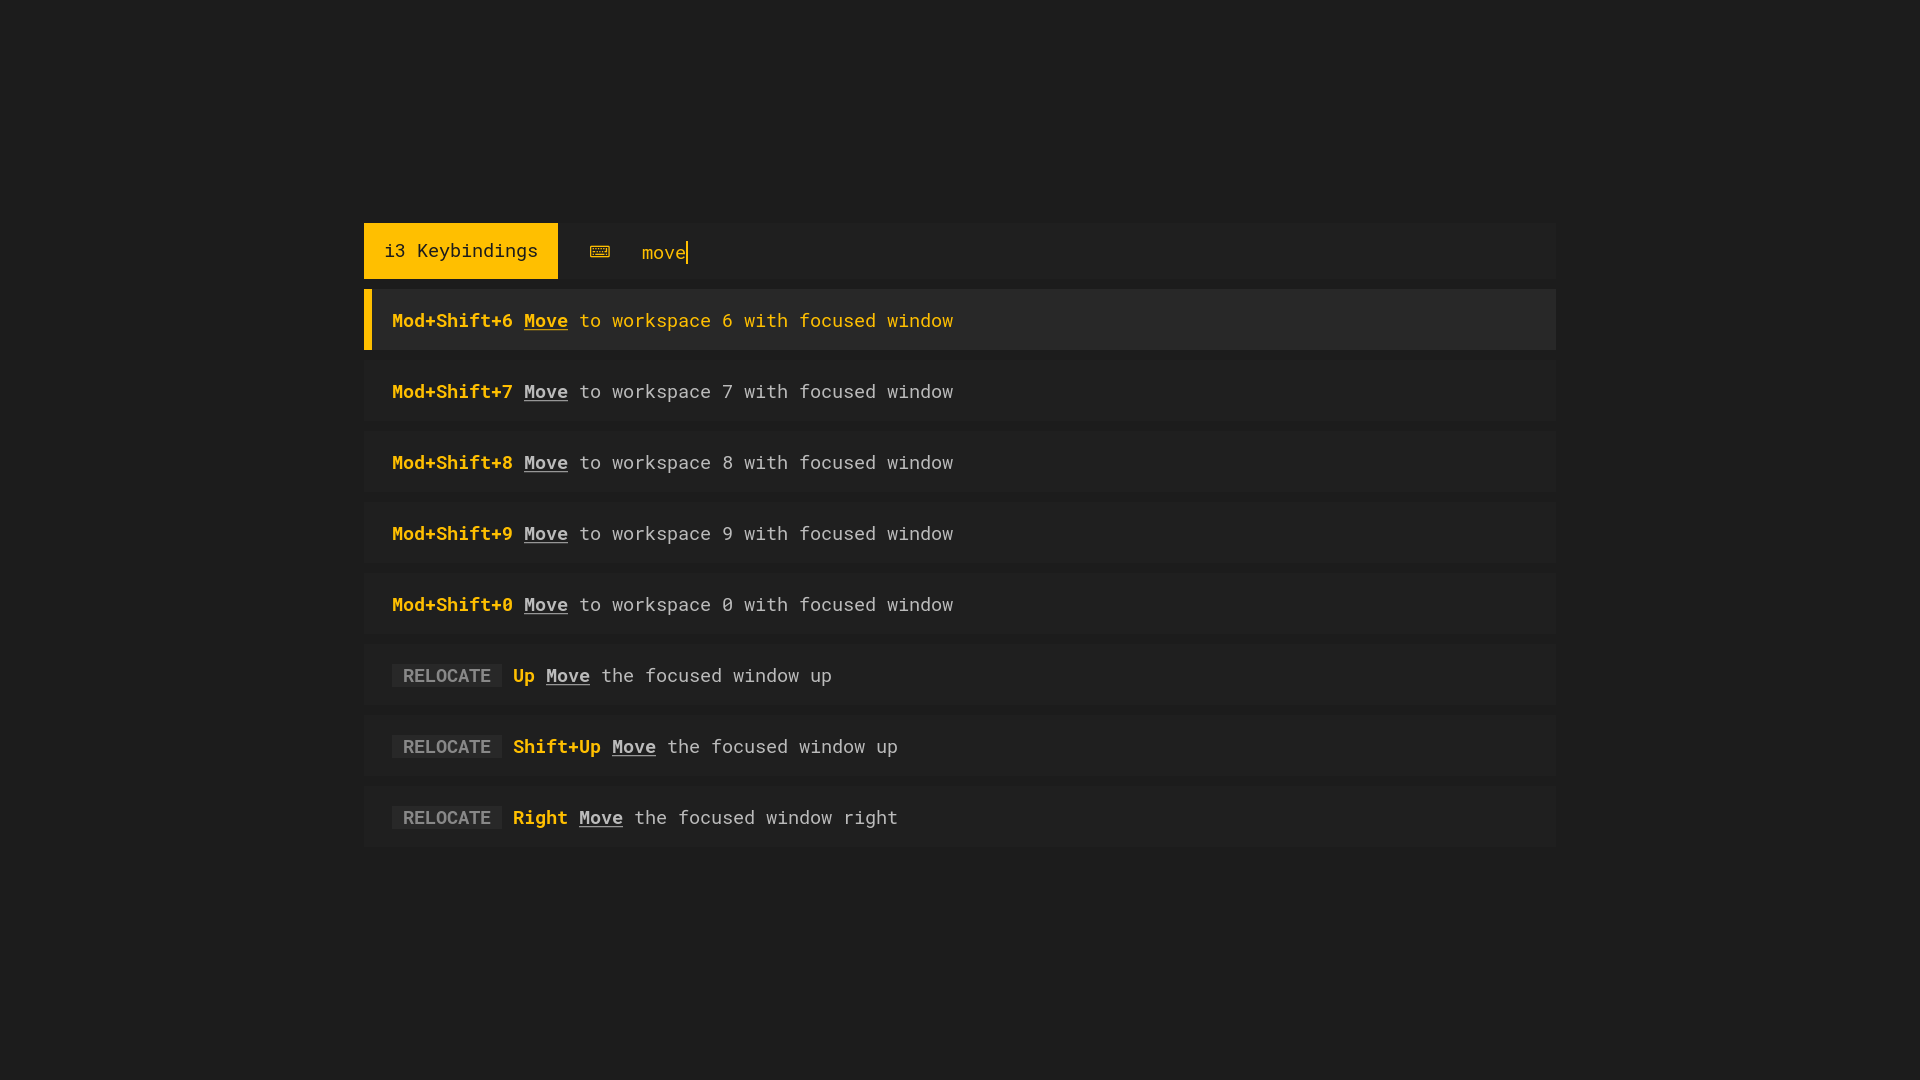This screenshot has height=1080, width=1920.
Task: Click the Mod+Shift+6 keybinding label
Action: tap(451, 321)
